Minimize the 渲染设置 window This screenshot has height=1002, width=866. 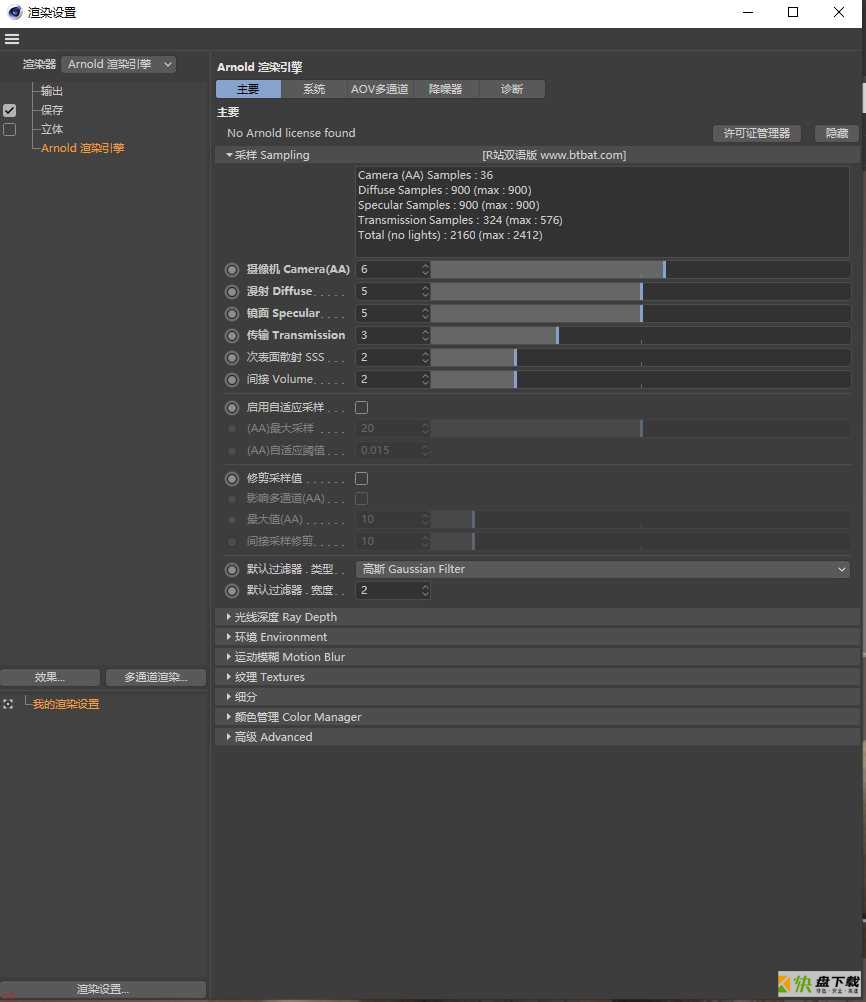click(748, 12)
